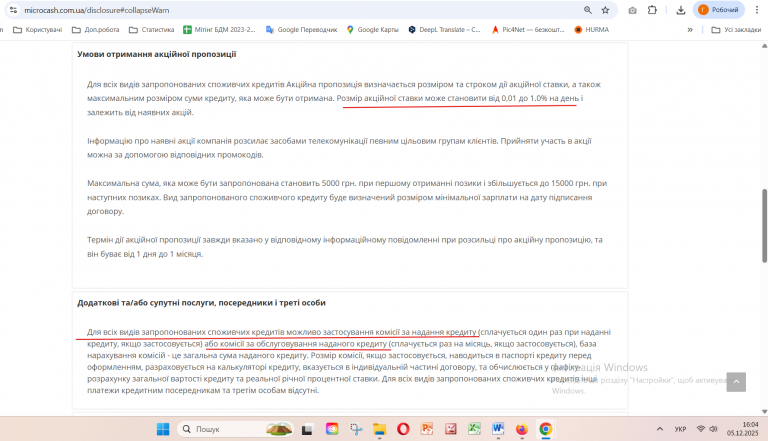Collapse the Умови отримання акційної пропозиції section
This screenshot has height=441, width=768.
point(156,54)
